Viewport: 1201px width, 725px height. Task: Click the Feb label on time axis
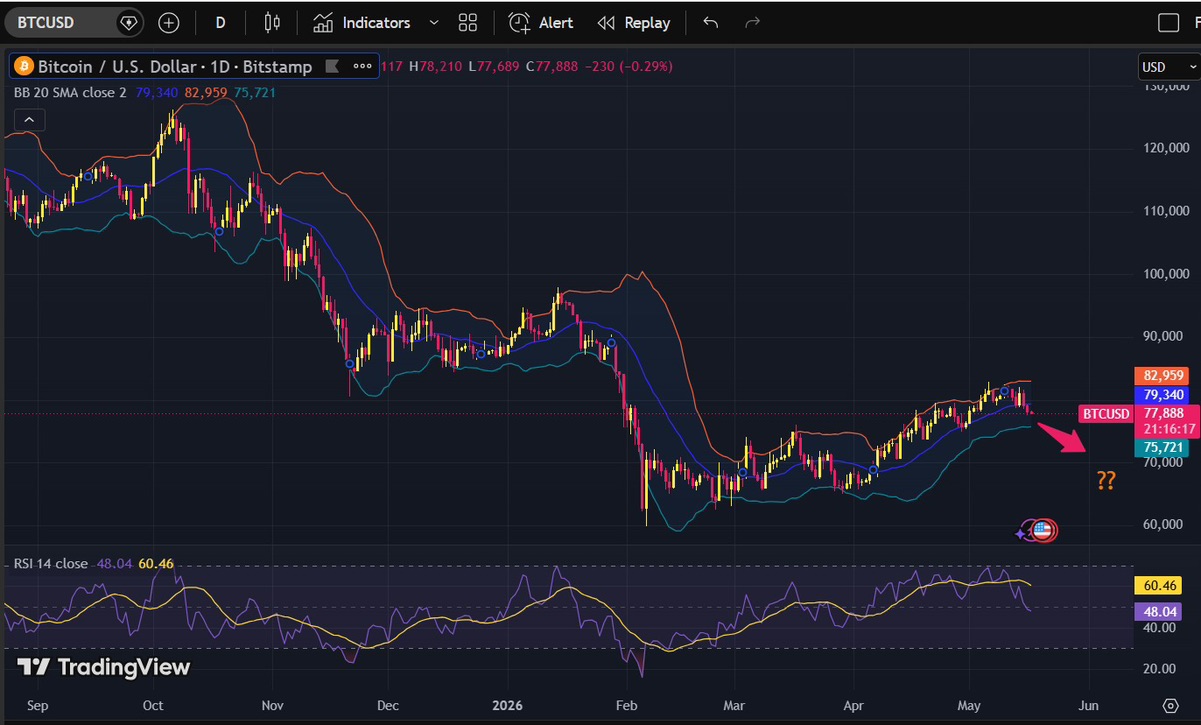click(x=625, y=705)
